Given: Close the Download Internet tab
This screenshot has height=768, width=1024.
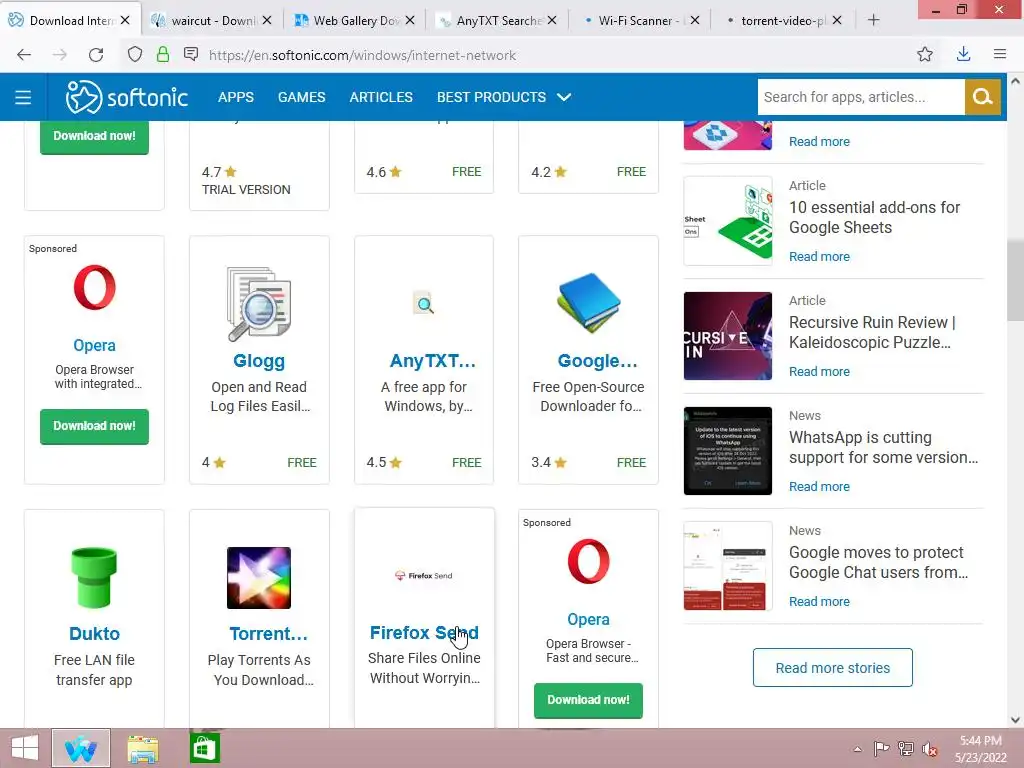Looking at the screenshot, I should pyautogui.click(x=125, y=20).
